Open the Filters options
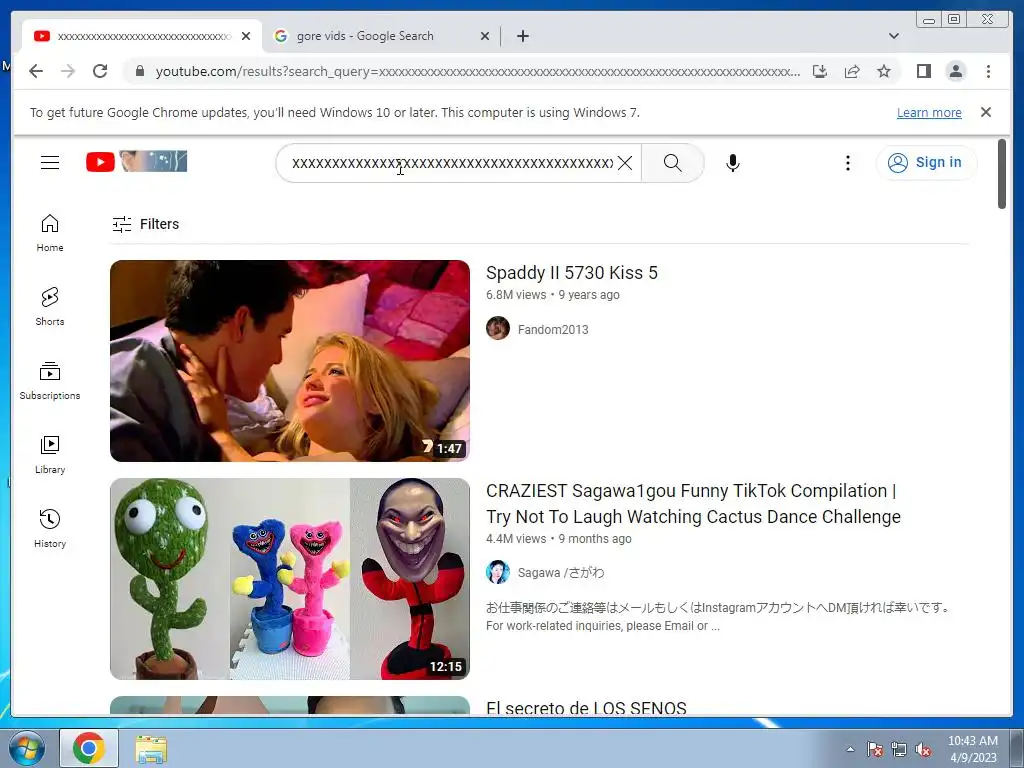Viewport: 1024px width, 768px height. click(x=145, y=224)
